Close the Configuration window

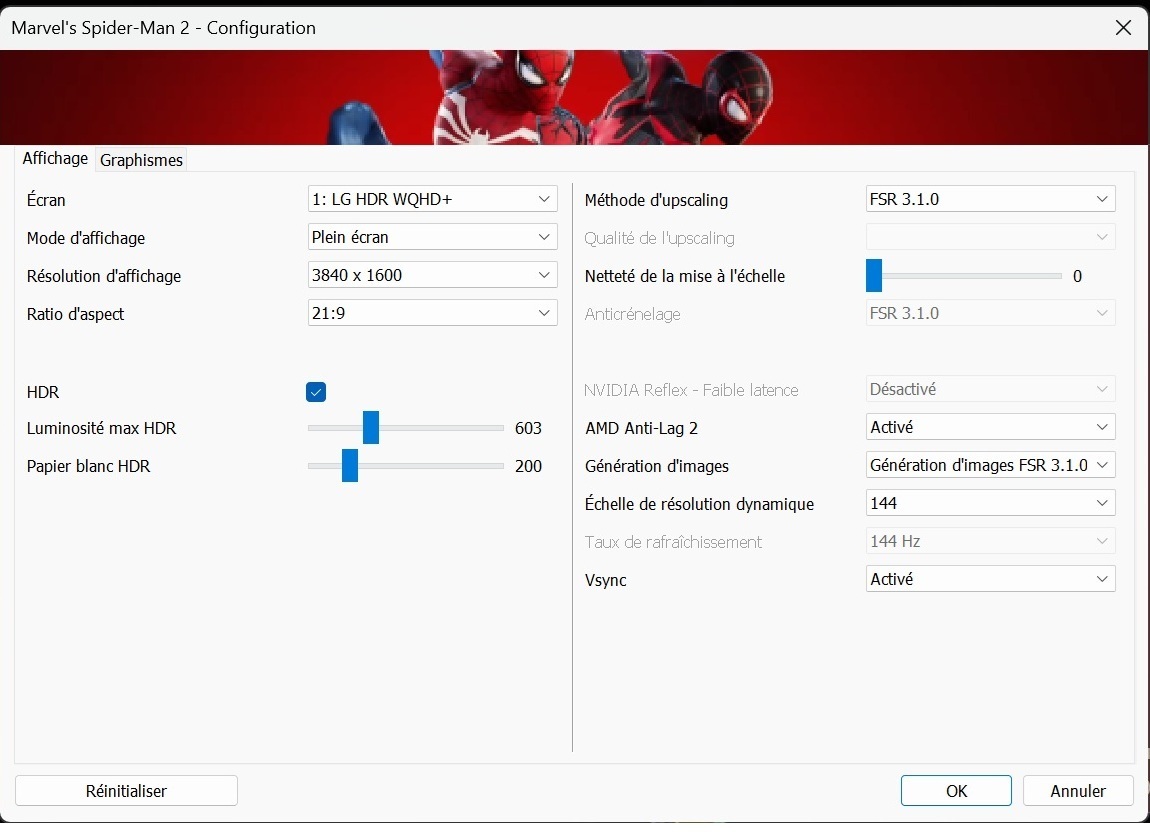click(1123, 28)
